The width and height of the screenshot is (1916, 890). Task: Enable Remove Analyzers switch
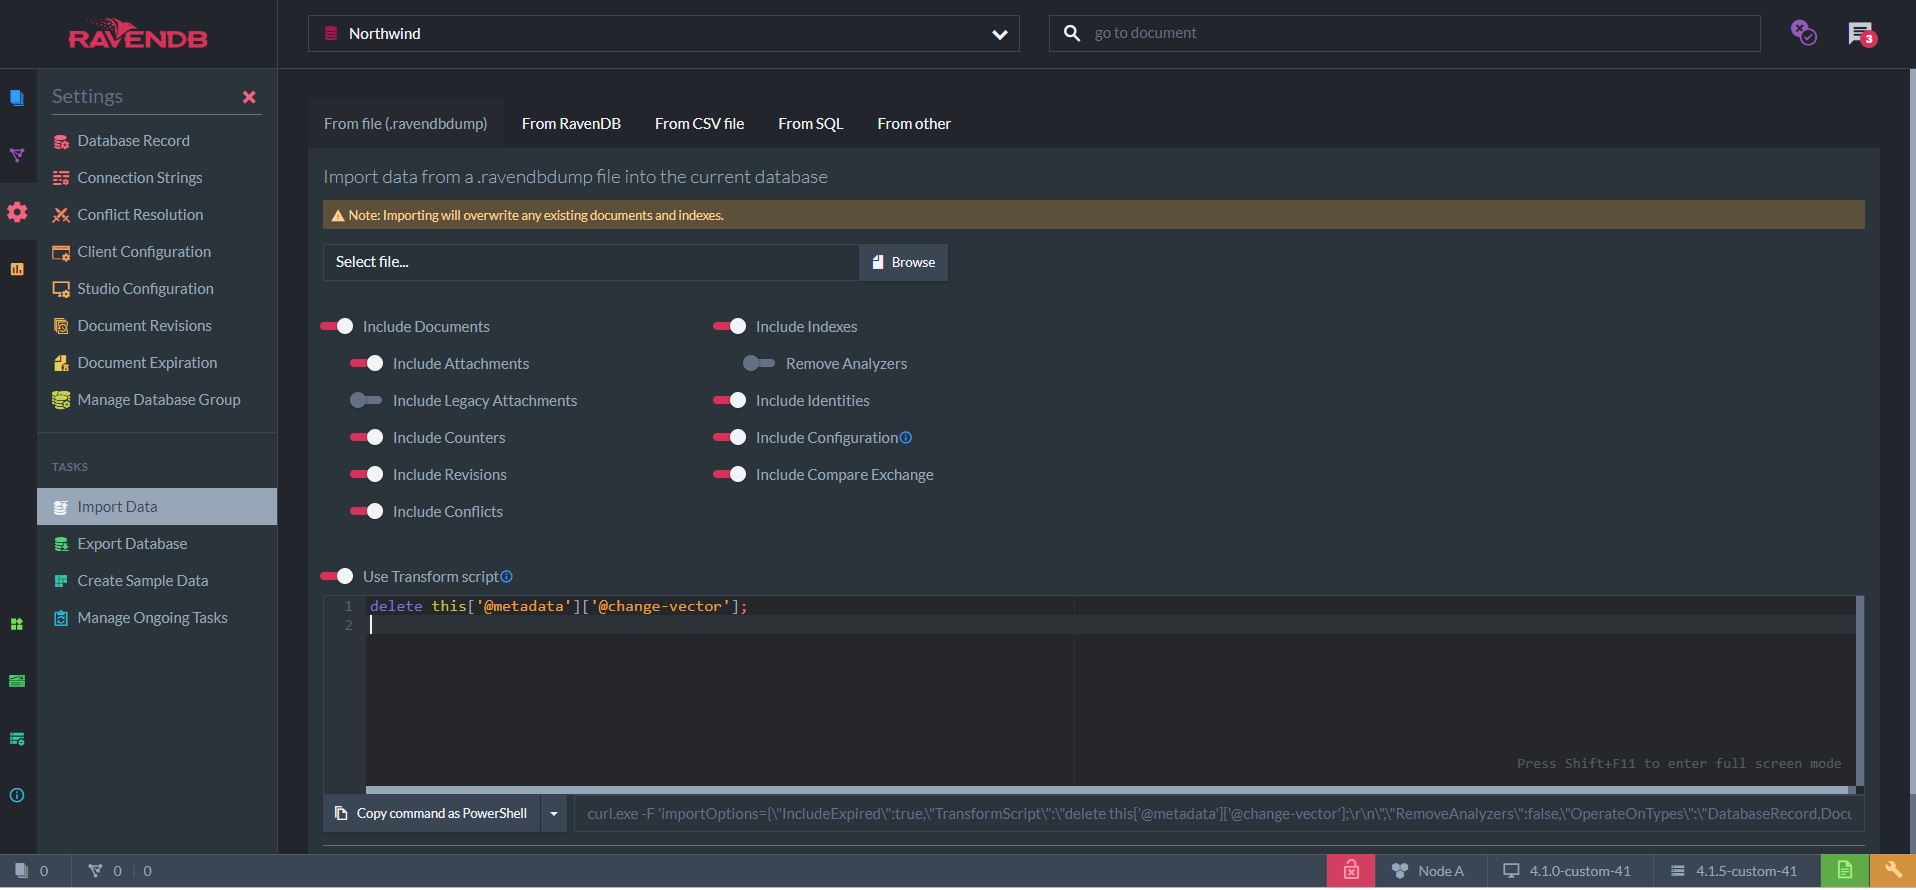pos(759,363)
